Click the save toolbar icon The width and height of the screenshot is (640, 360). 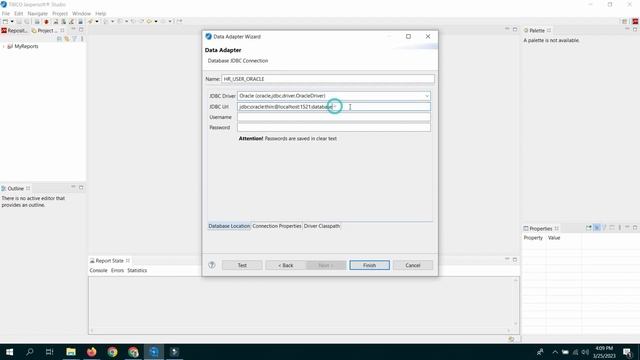pyautogui.click(x=19, y=21)
